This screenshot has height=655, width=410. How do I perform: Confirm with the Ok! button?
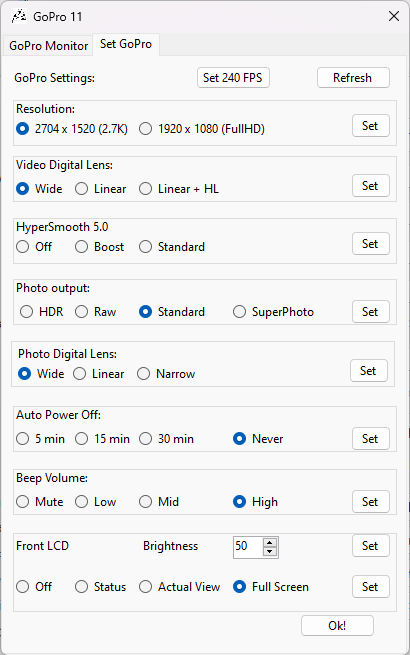(x=337, y=625)
